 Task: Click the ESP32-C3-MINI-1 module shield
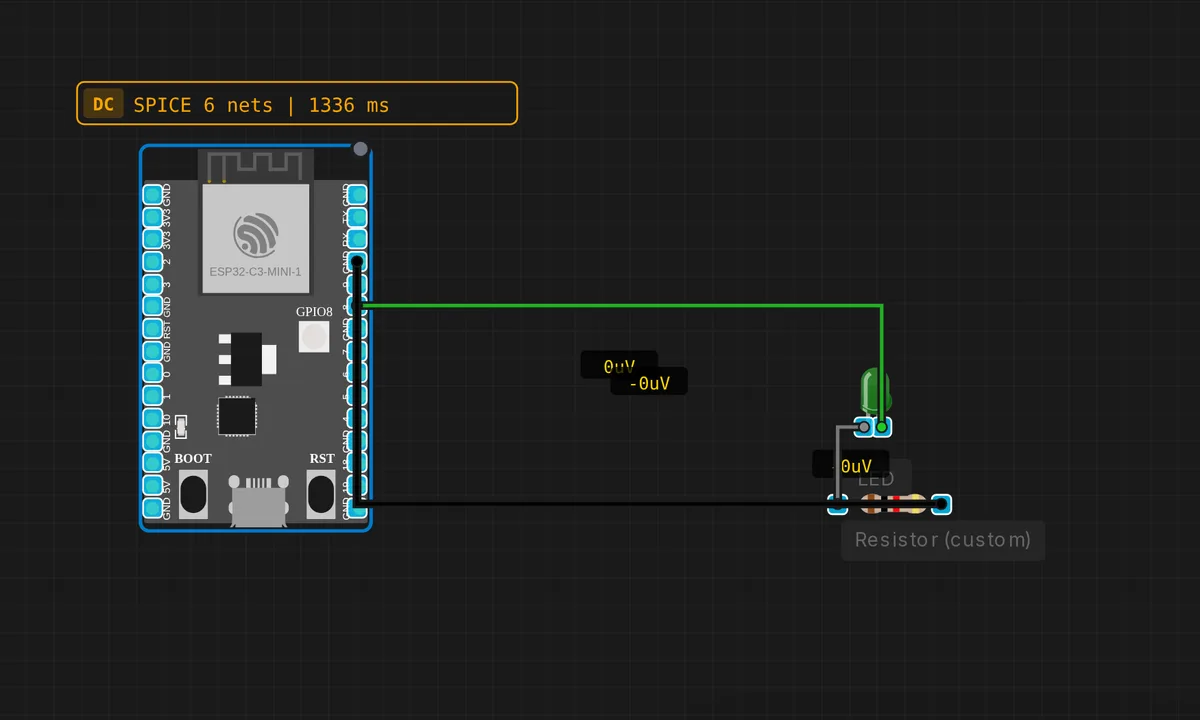(255, 238)
